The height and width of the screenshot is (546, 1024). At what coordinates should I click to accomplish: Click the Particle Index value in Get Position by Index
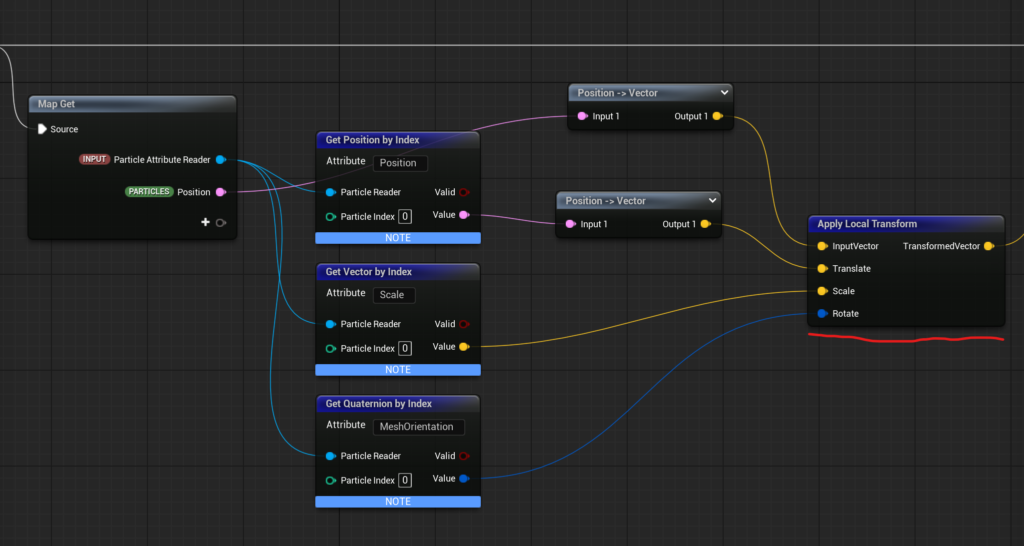[x=405, y=217]
